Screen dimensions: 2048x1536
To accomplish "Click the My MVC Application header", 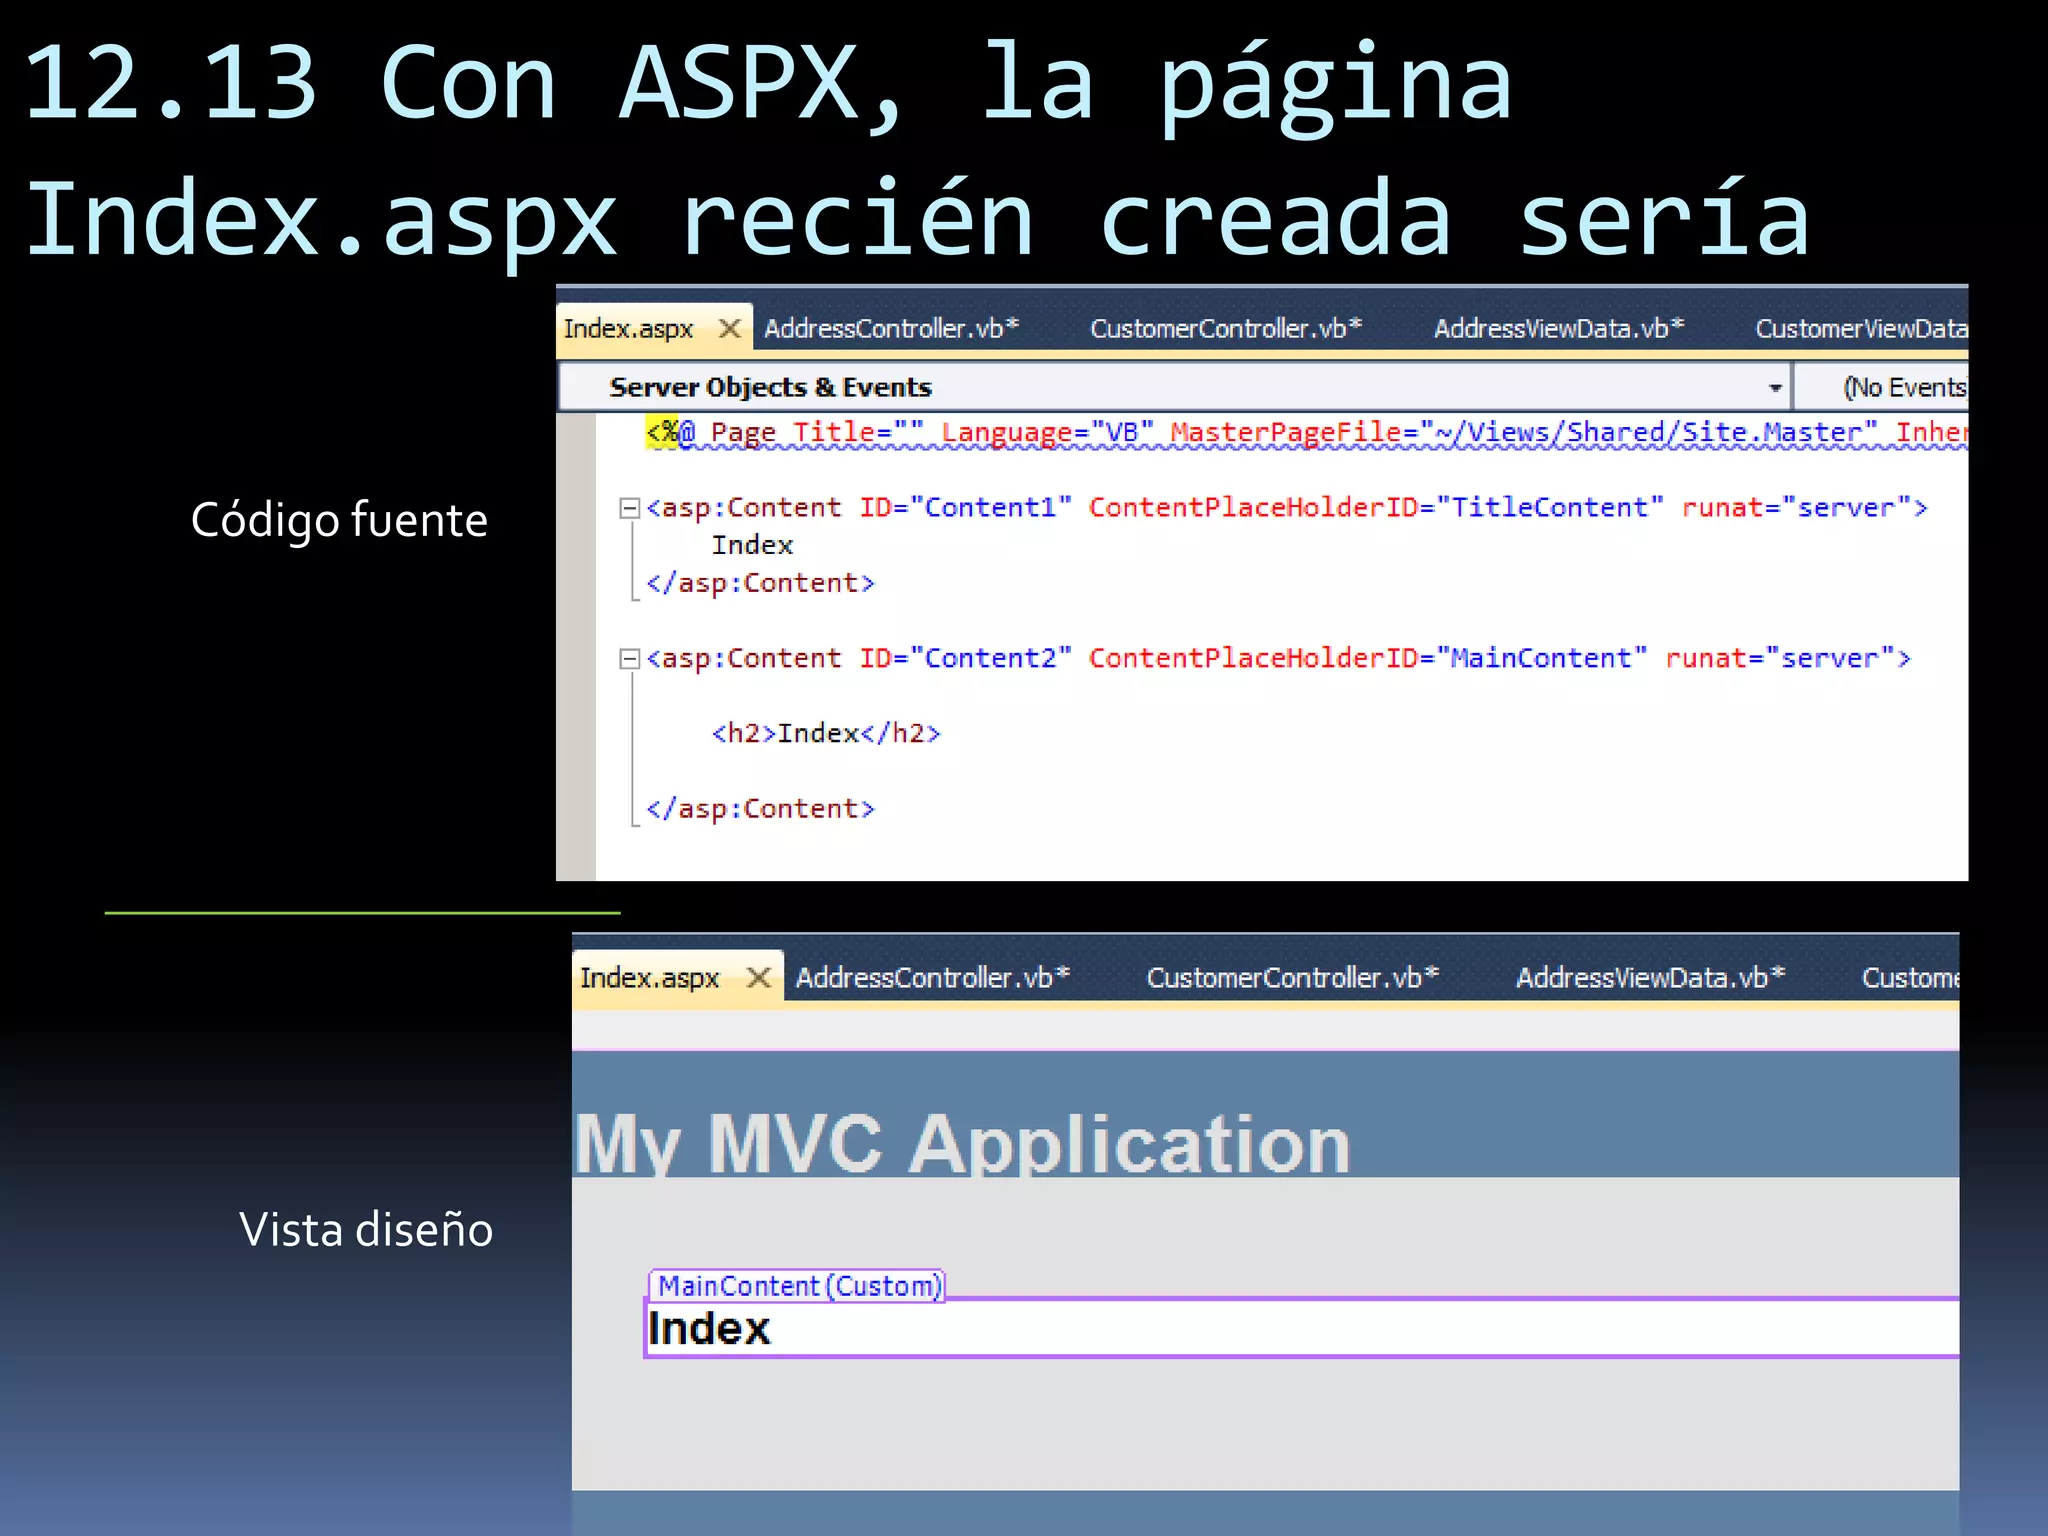I will coord(962,1143).
